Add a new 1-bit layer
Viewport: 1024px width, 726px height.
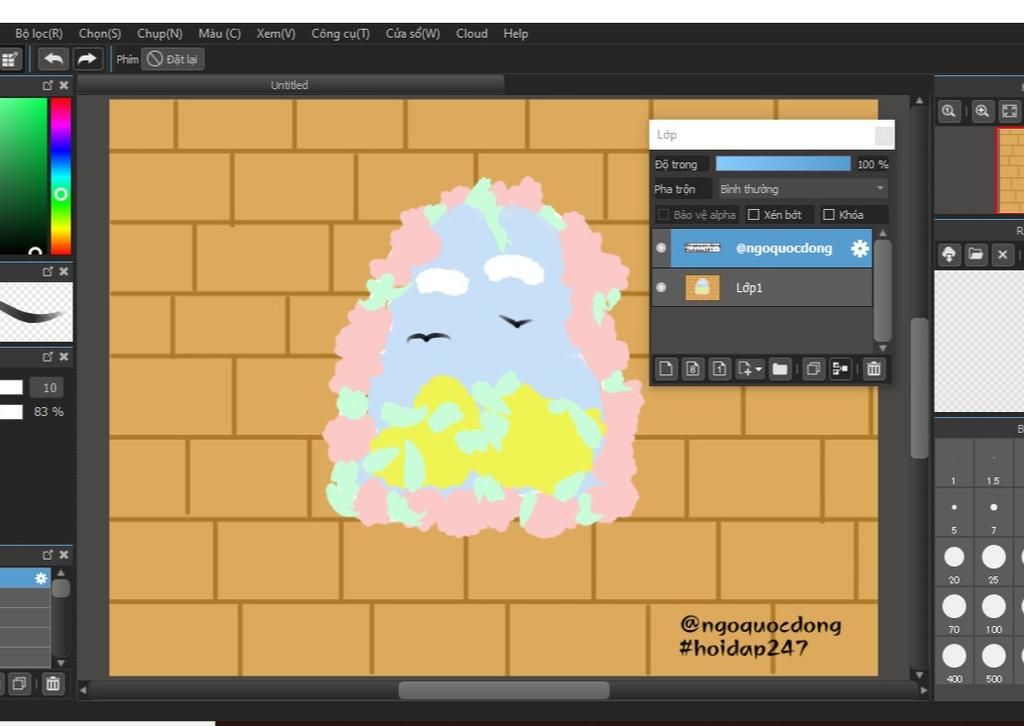point(719,369)
